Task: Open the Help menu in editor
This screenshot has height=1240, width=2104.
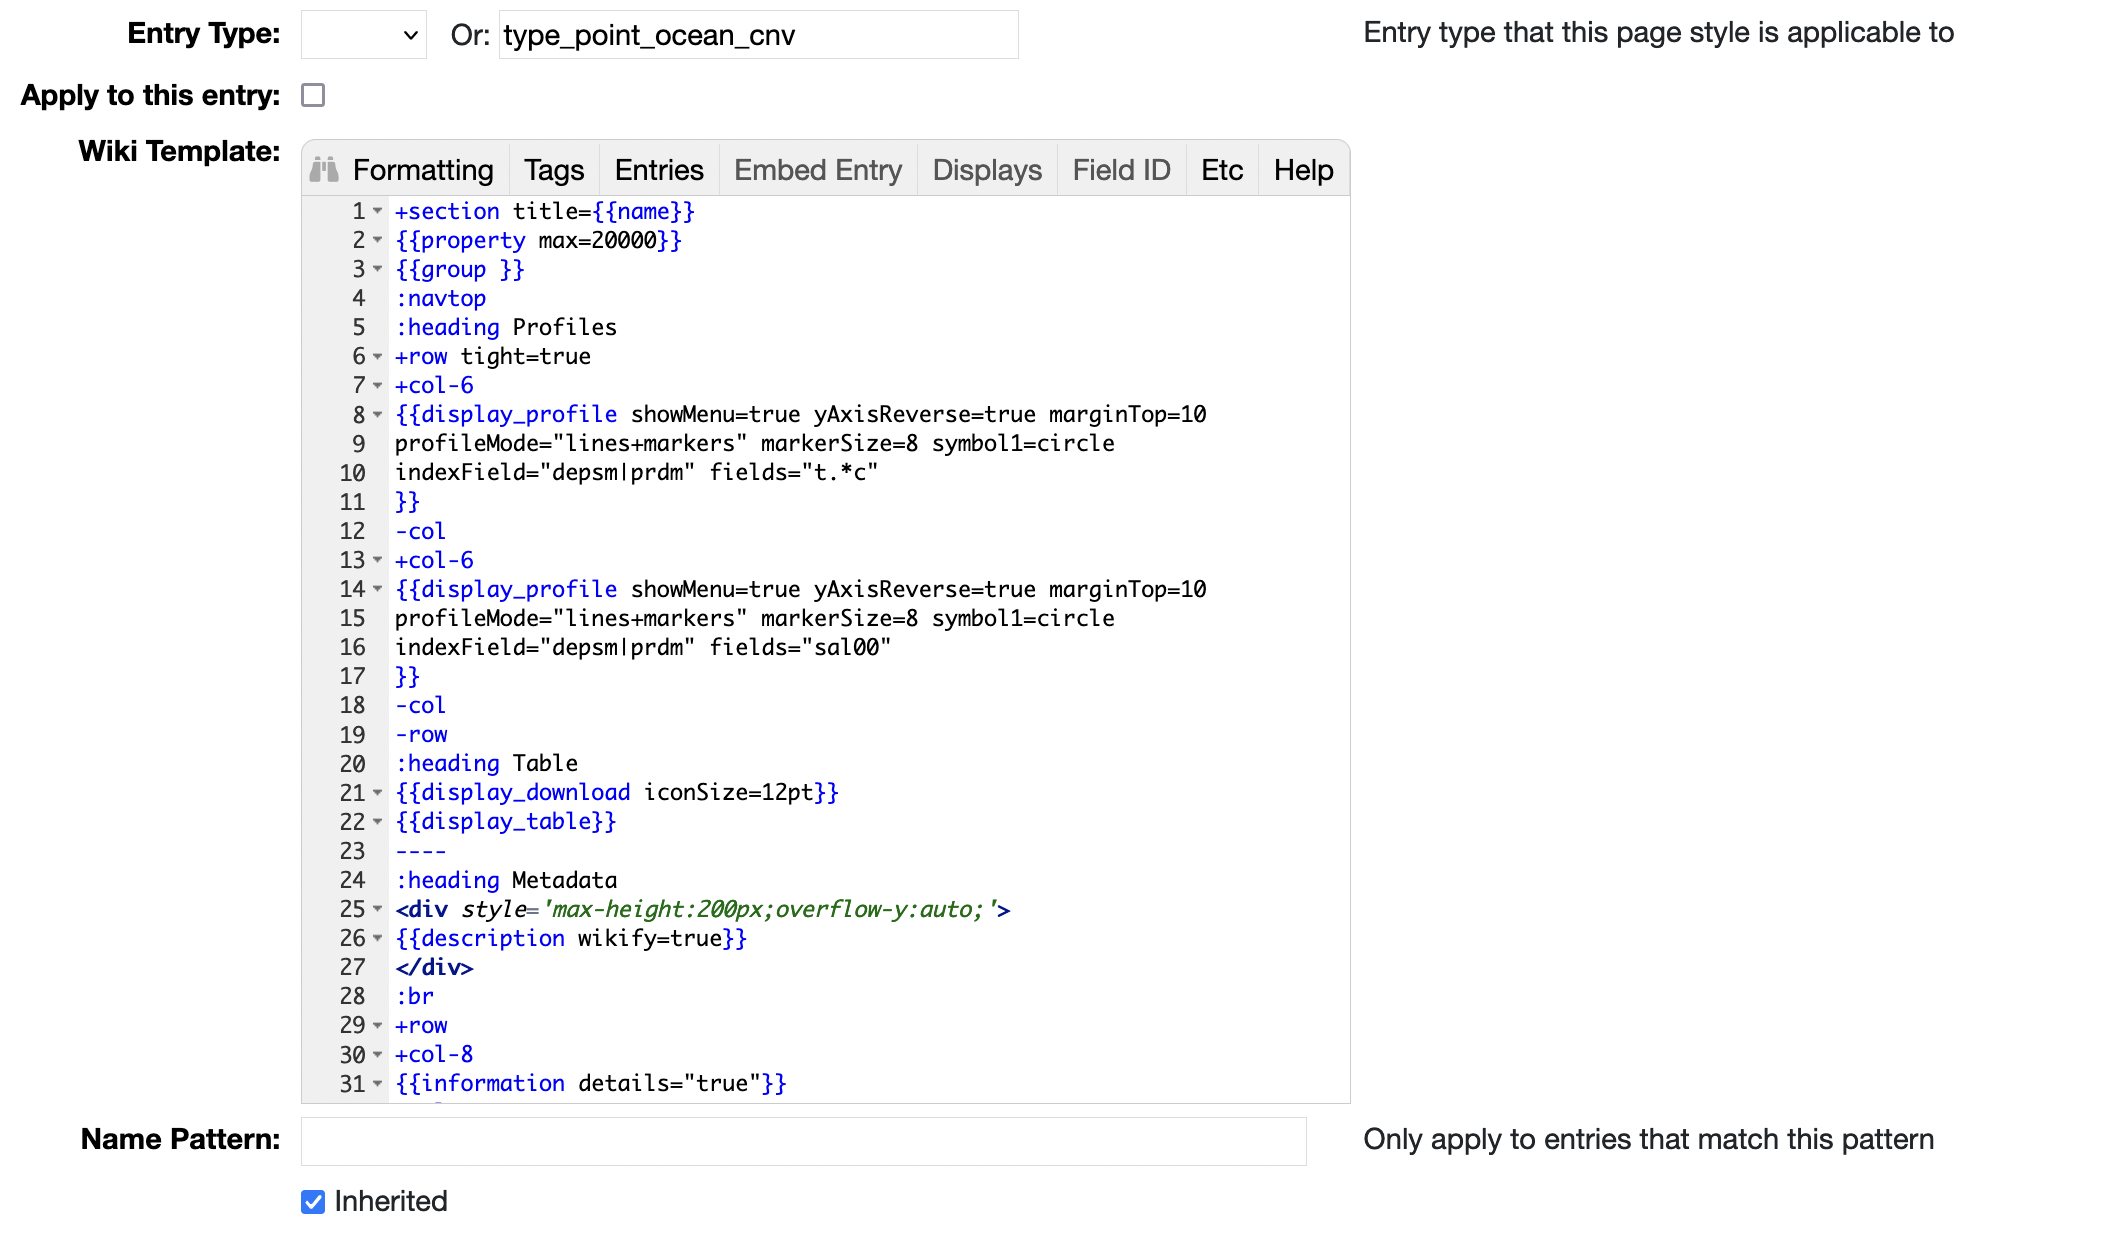Action: [x=1303, y=170]
